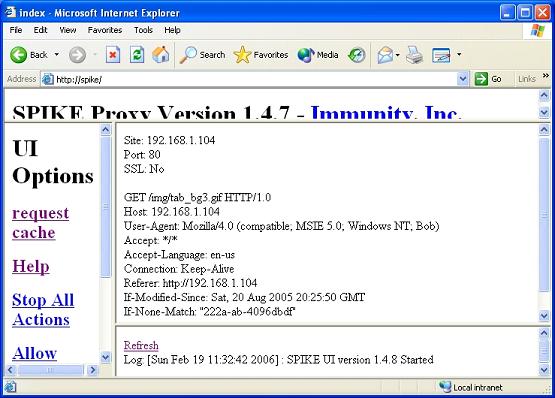
Task: Click the sidebar vertical scrollbar thumb
Action: [105, 207]
